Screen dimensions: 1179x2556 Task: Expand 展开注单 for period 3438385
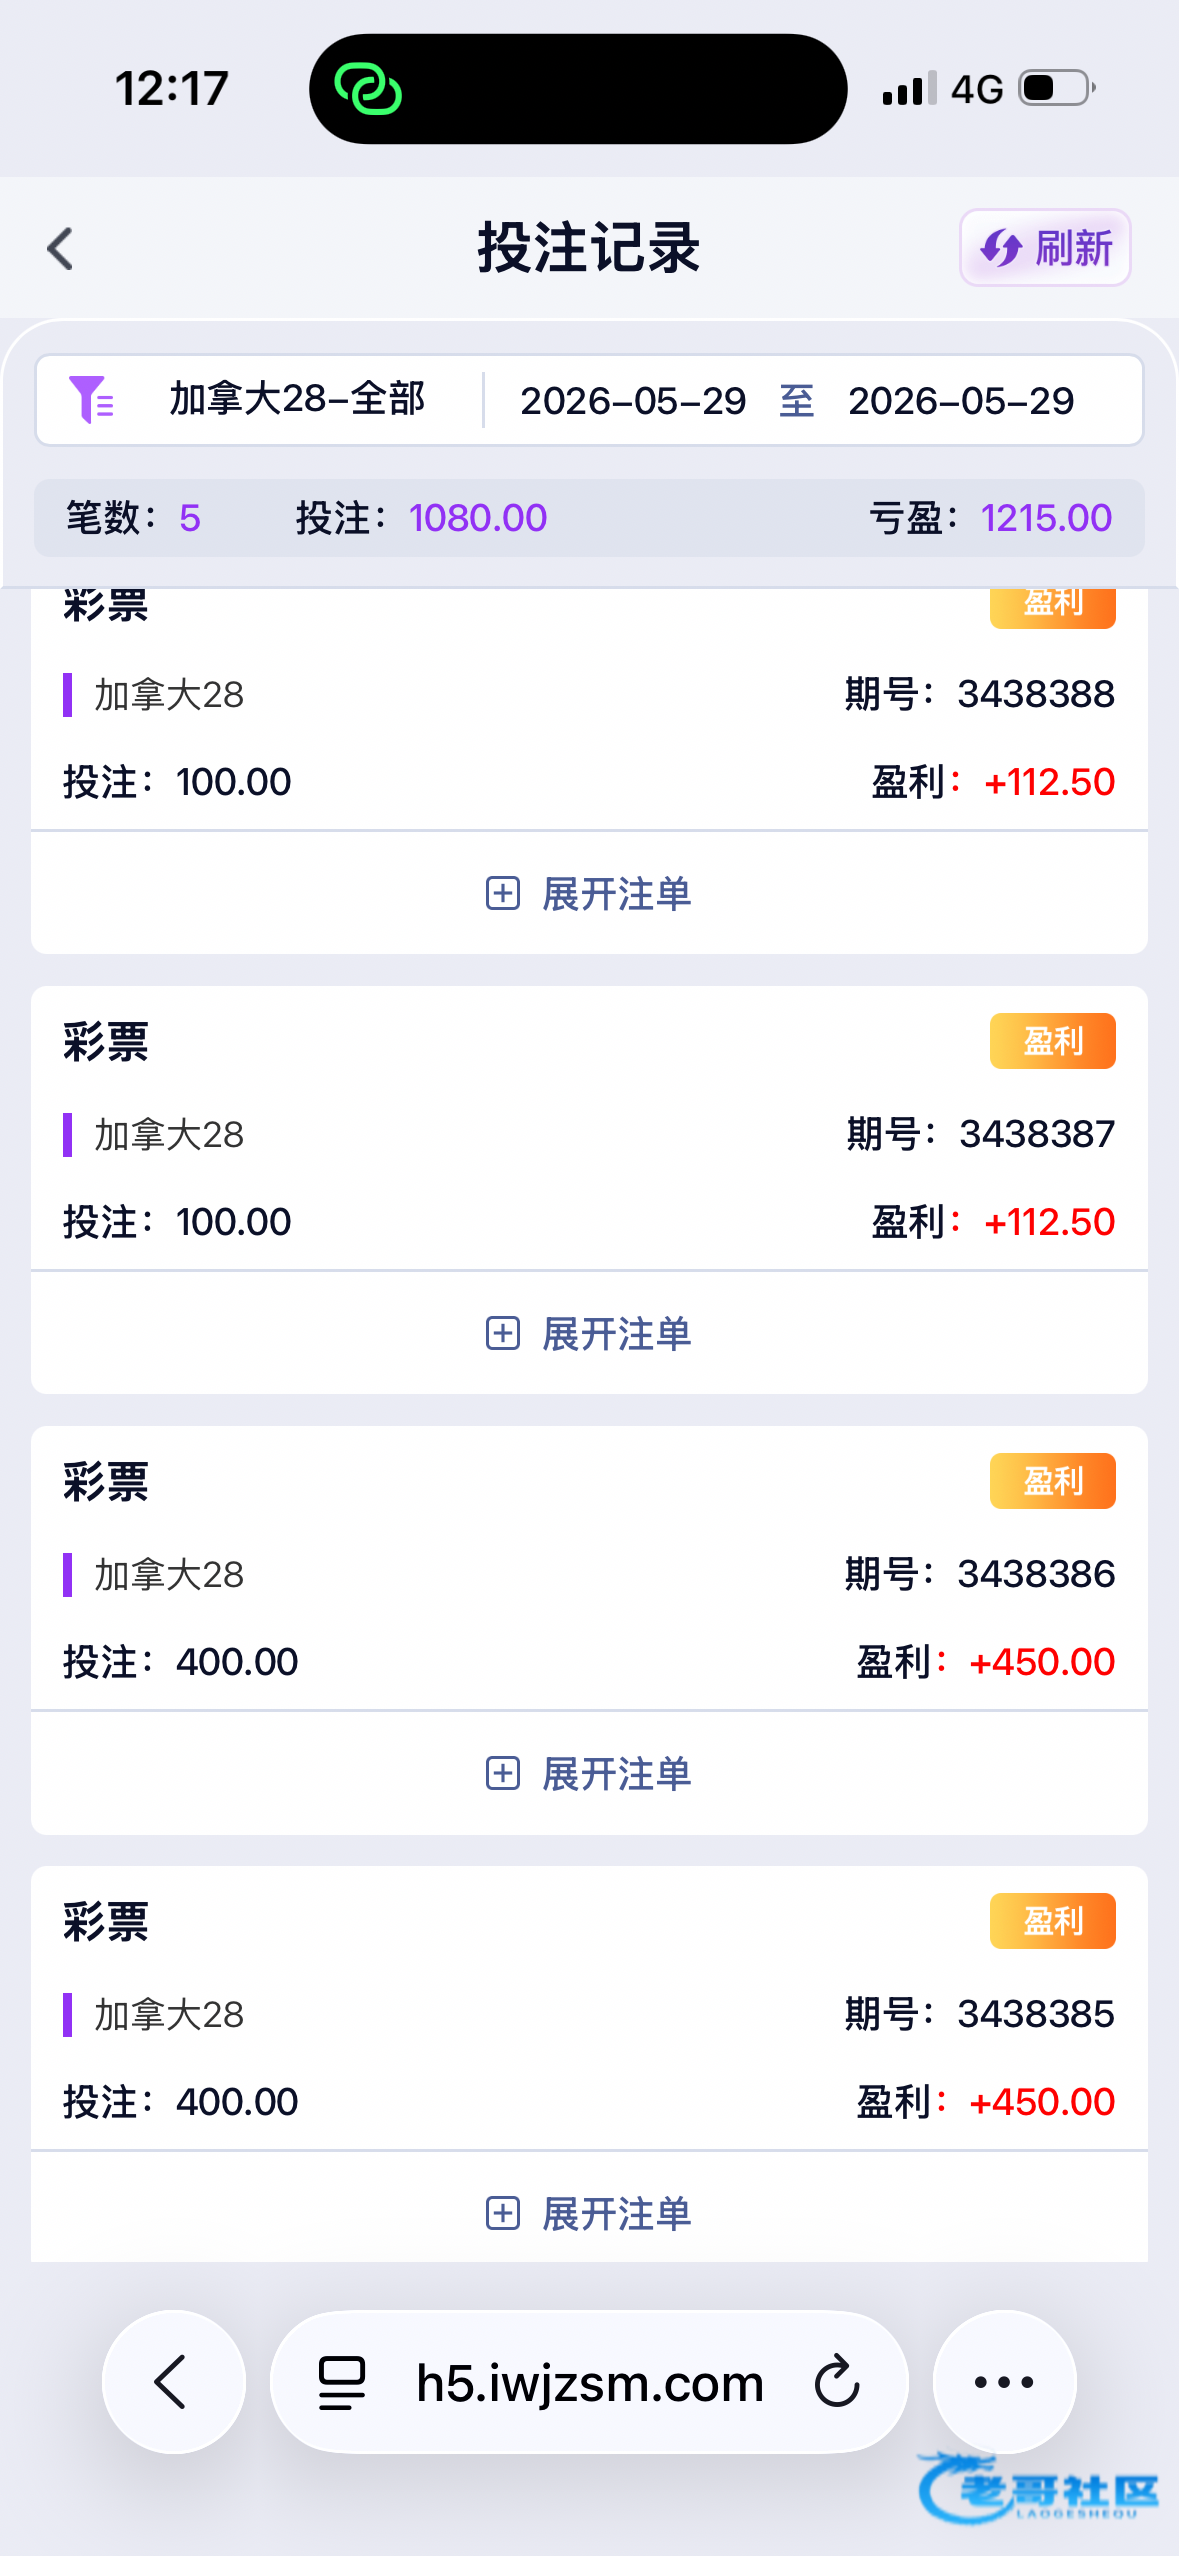pos(589,2213)
